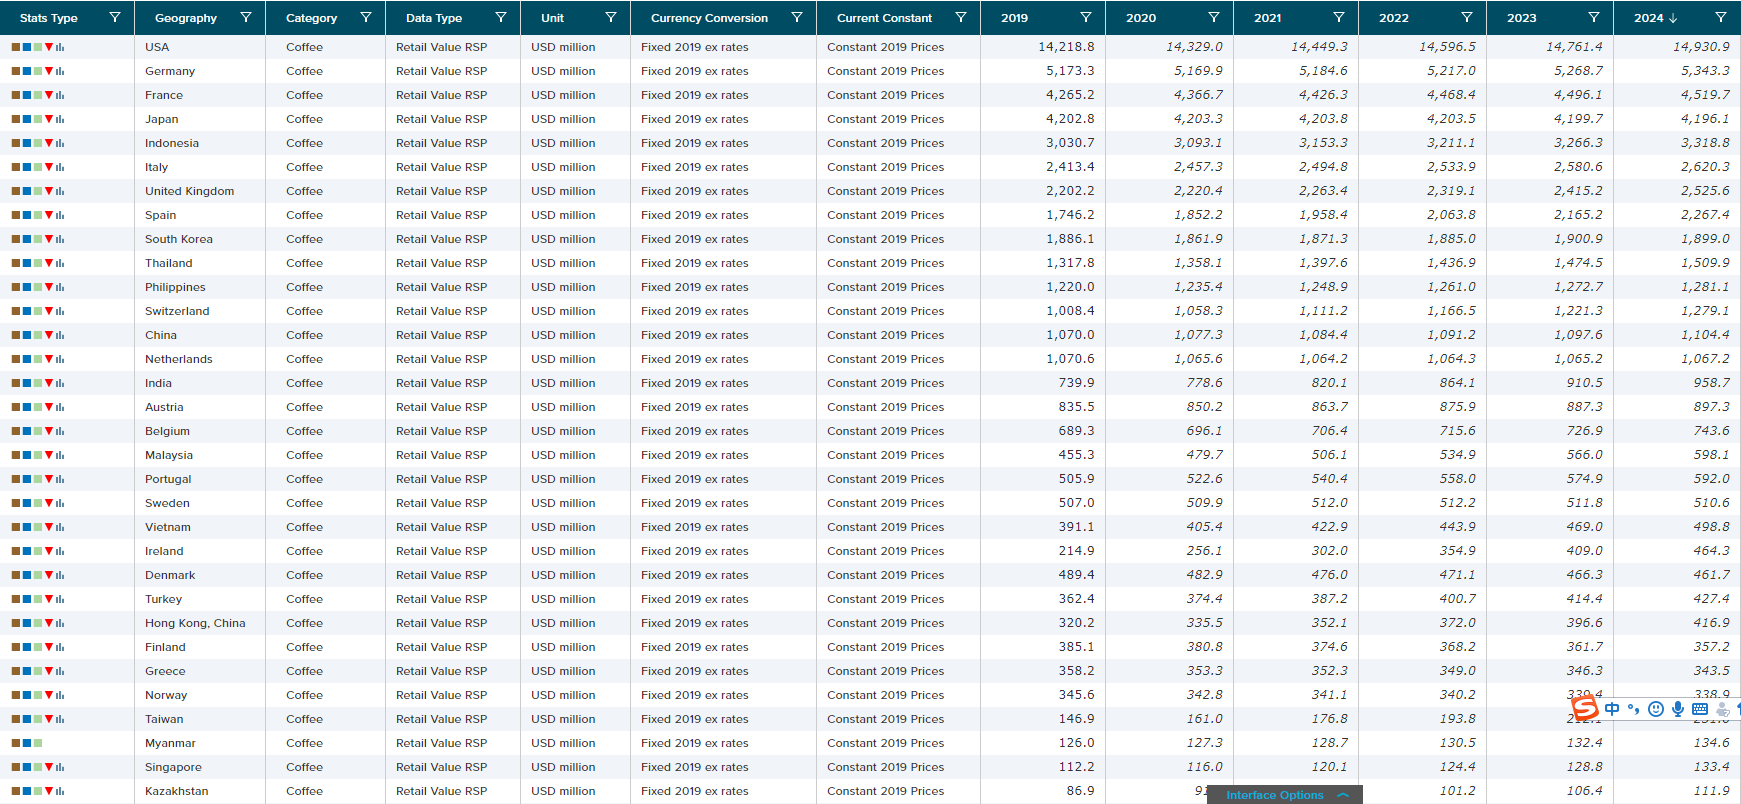This screenshot has height=804, width=1741.
Task: Click the green square icon in Indonesia row
Action: point(38,143)
